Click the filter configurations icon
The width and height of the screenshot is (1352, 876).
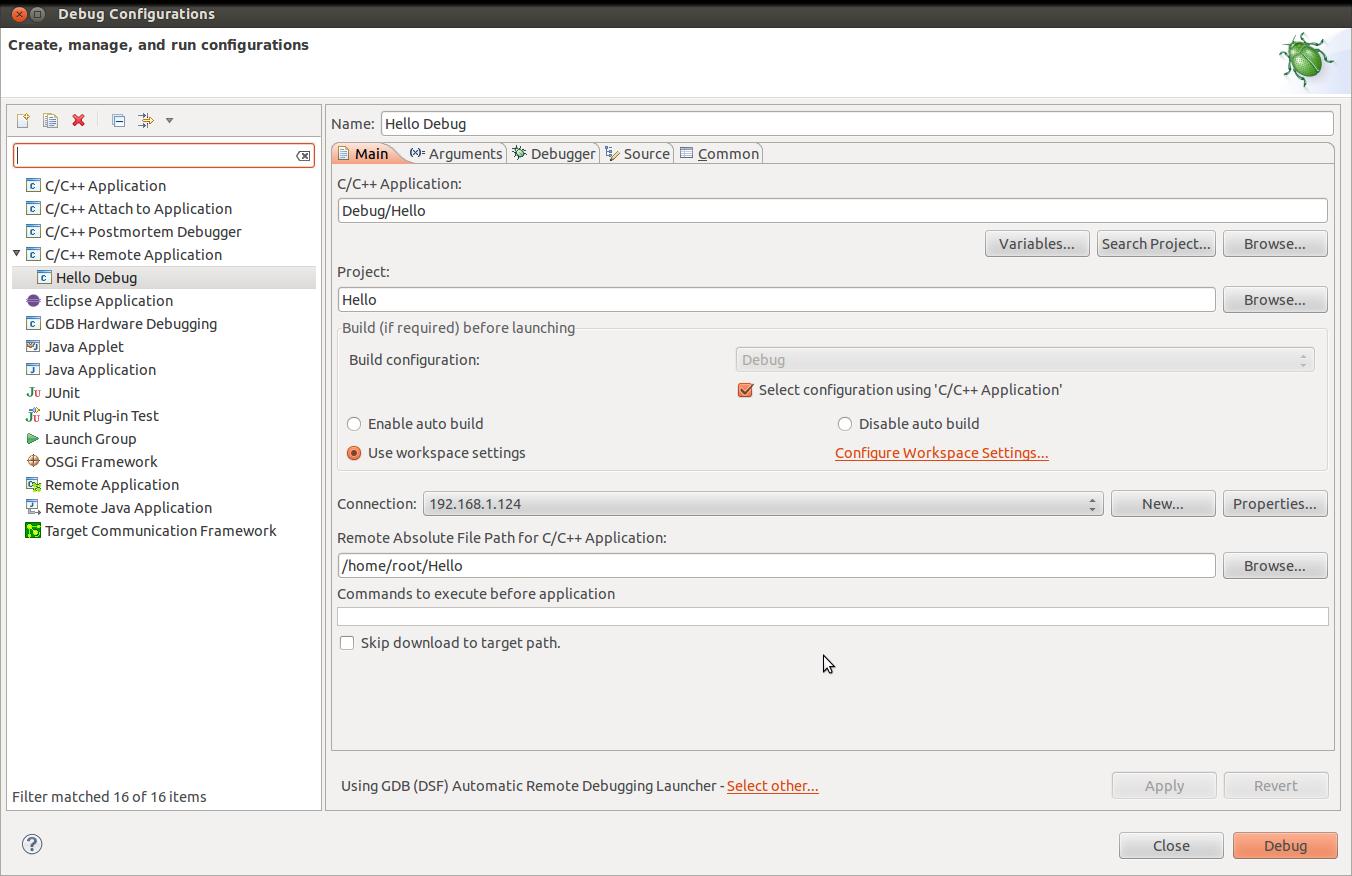click(x=146, y=121)
